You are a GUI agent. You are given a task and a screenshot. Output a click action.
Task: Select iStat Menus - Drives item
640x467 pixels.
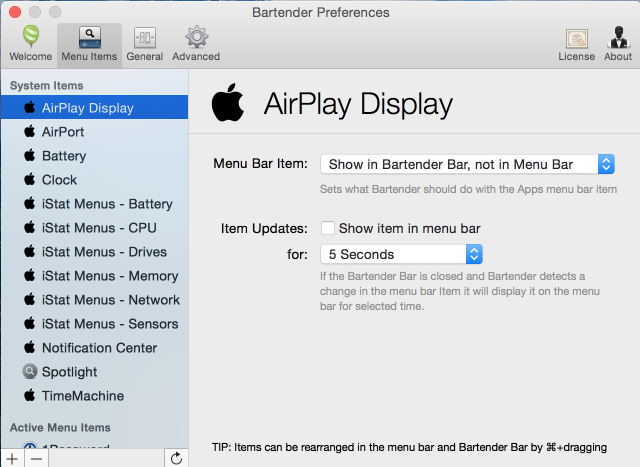[94, 252]
